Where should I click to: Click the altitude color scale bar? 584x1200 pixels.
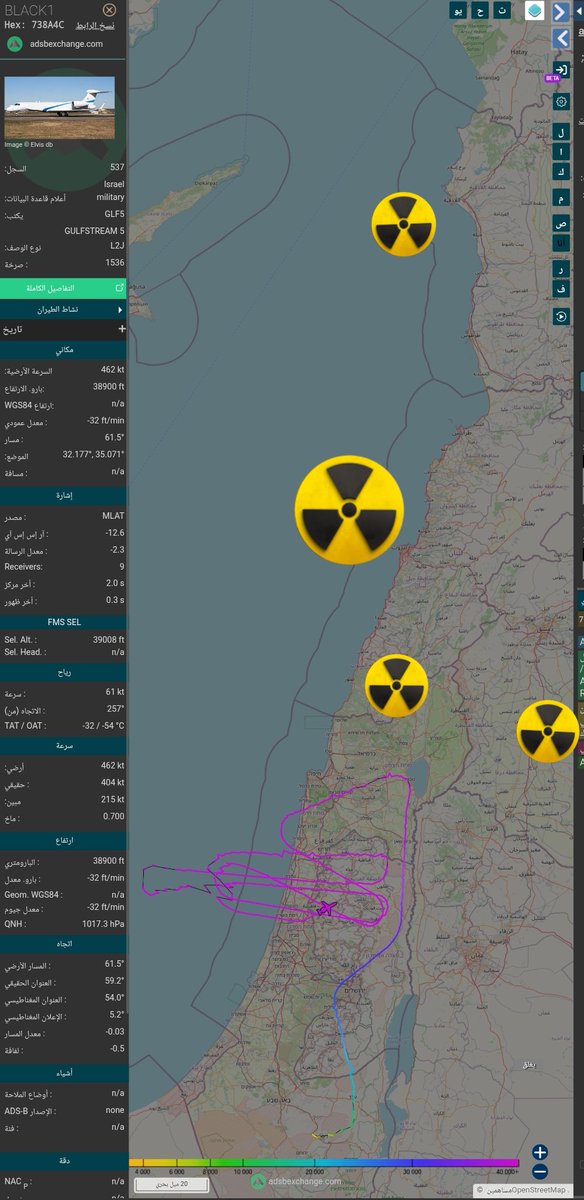tap(326, 1164)
